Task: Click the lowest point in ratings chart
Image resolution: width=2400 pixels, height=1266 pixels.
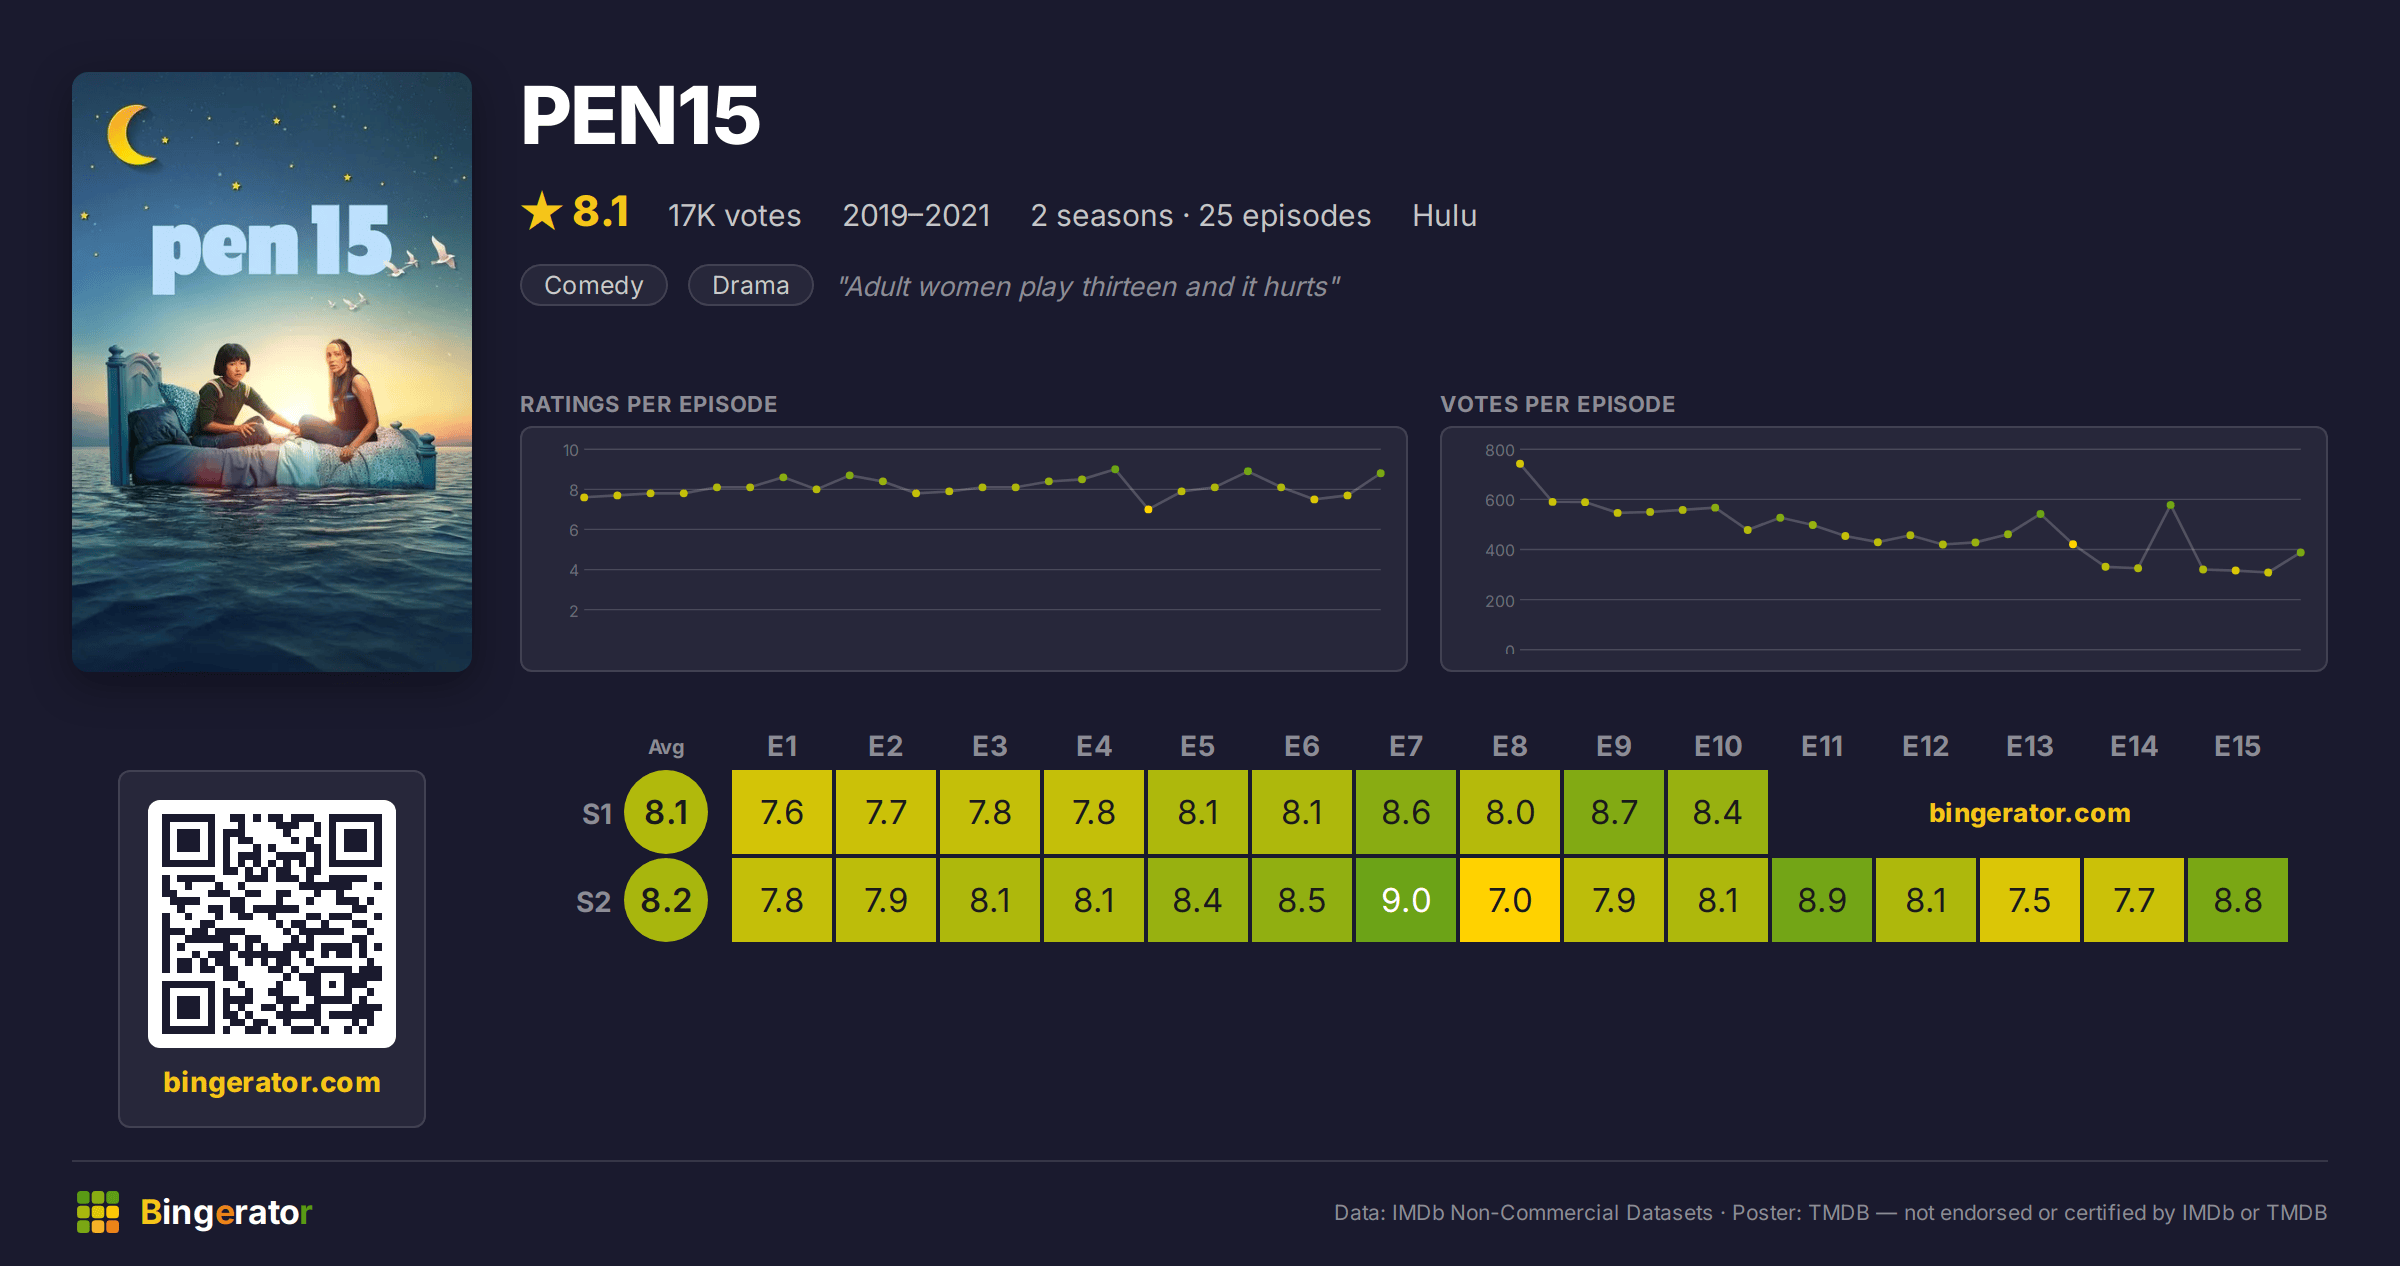Action: pos(1148,510)
